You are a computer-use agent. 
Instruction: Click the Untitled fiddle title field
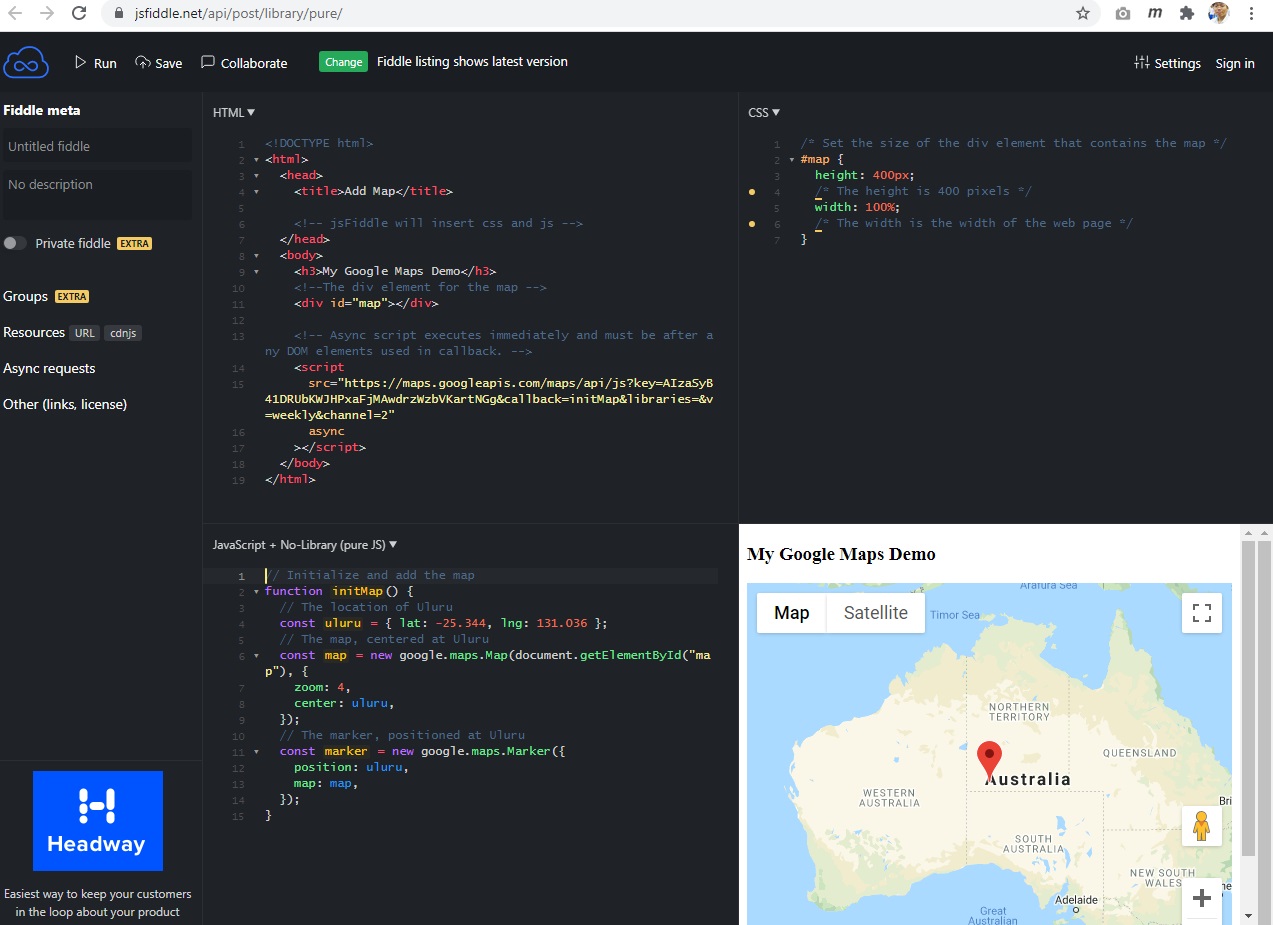97,146
